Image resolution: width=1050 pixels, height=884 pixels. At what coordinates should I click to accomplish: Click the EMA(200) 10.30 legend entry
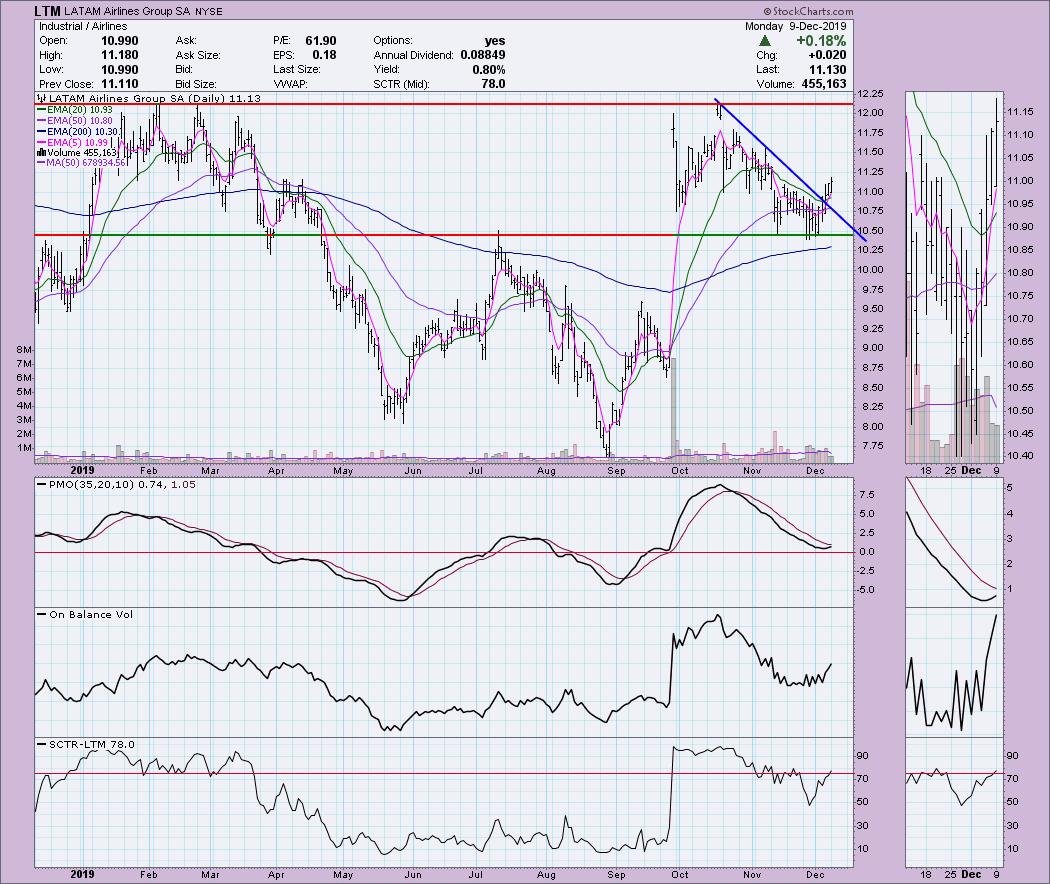click(78, 131)
